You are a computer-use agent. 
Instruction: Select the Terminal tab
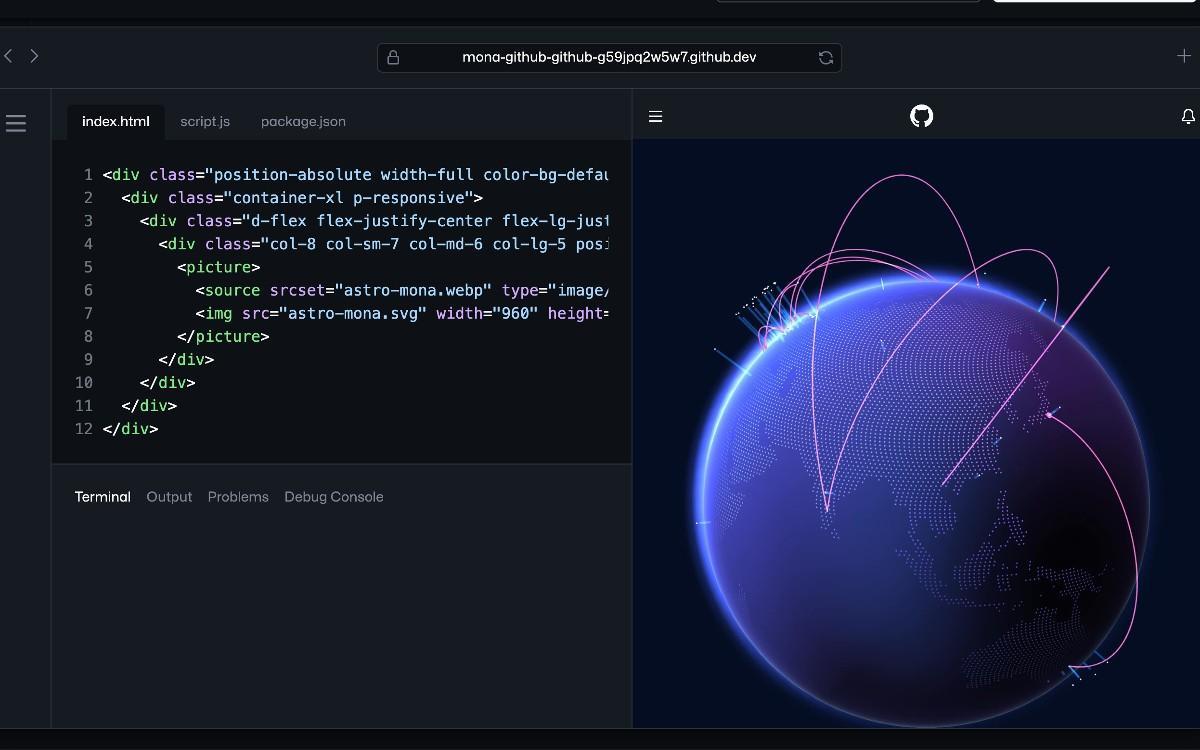(x=102, y=497)
